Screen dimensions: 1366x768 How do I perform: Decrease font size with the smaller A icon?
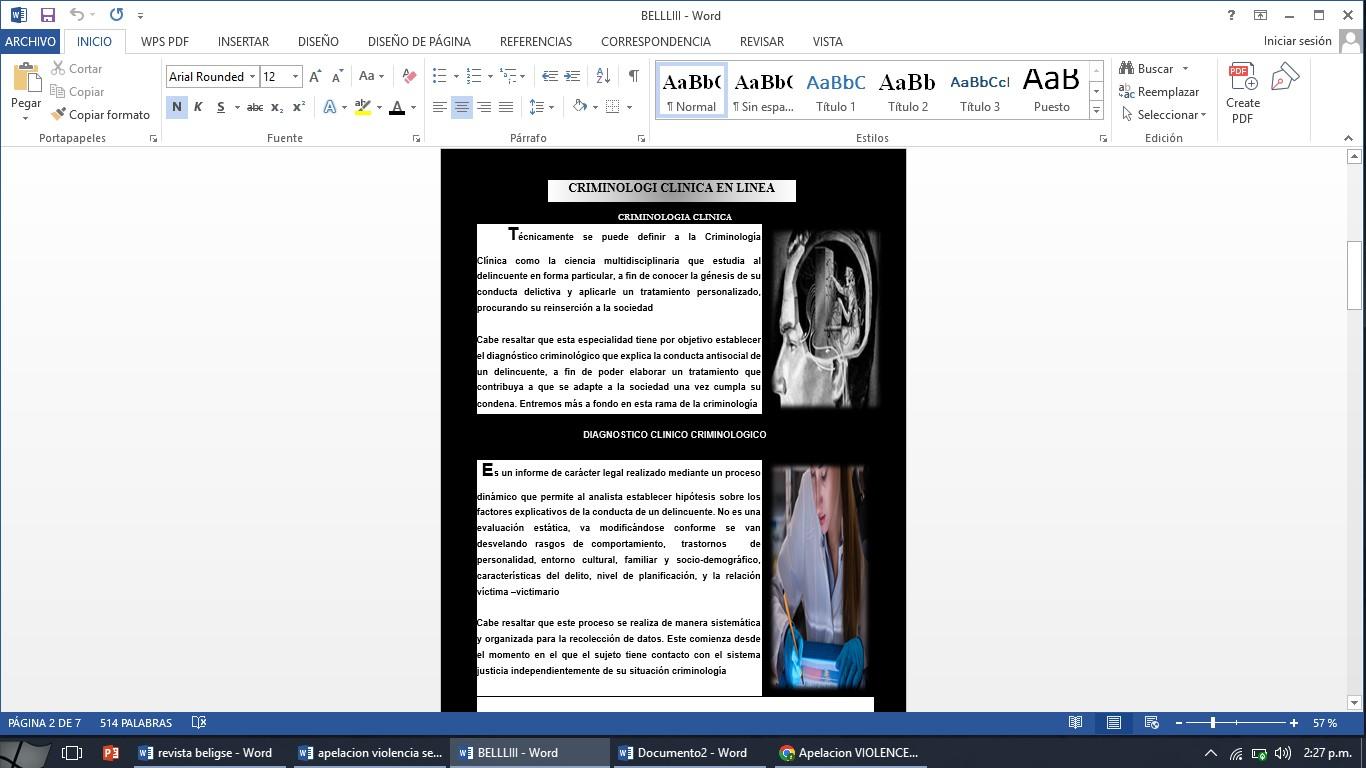pyautogui.click(x=337, y=77)
